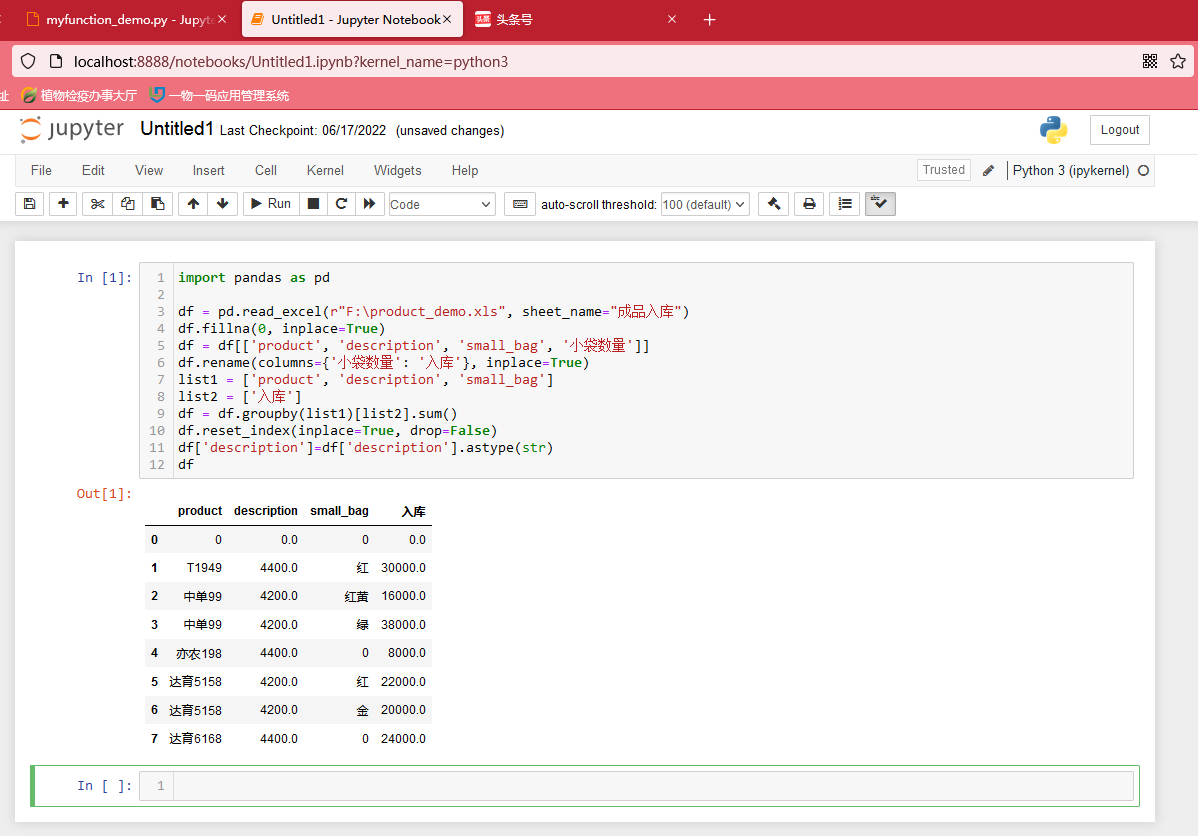Click the page info icon in address bar
This screenshot has width=1198, height=836.
click(56, 61)
